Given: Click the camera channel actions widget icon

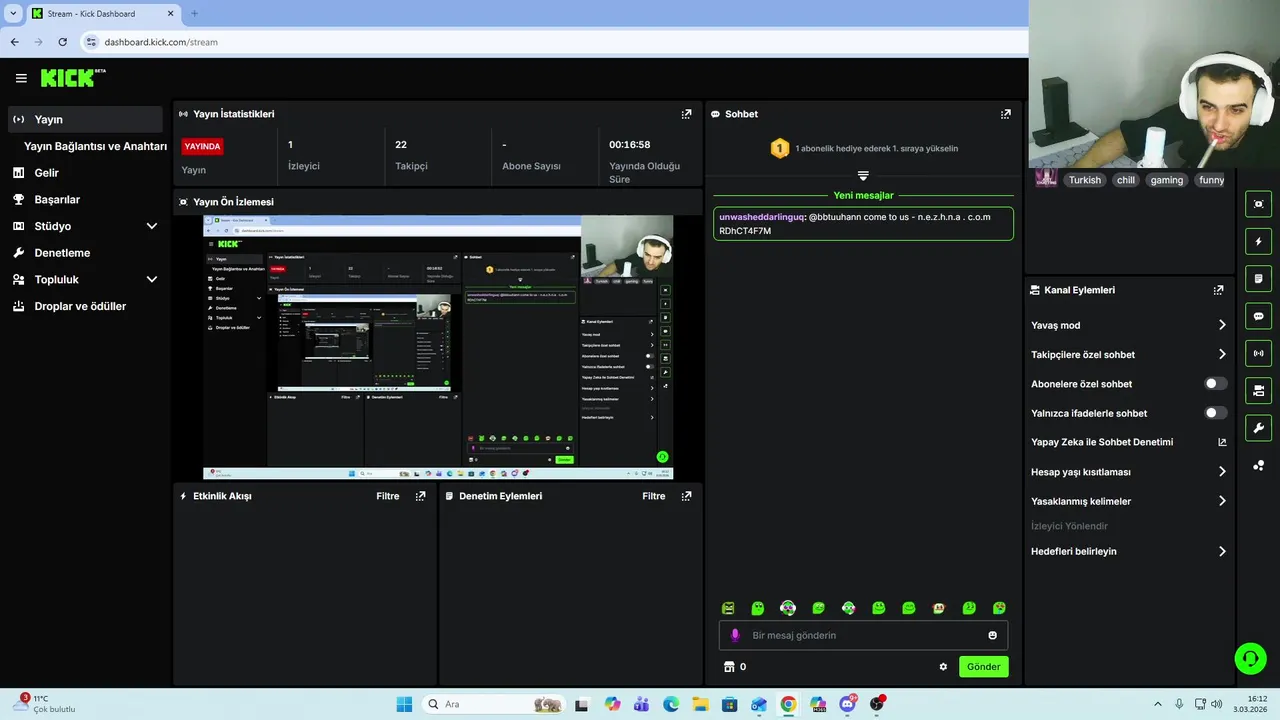Looking at the screenshot, I should click(x=1258, y=390).
